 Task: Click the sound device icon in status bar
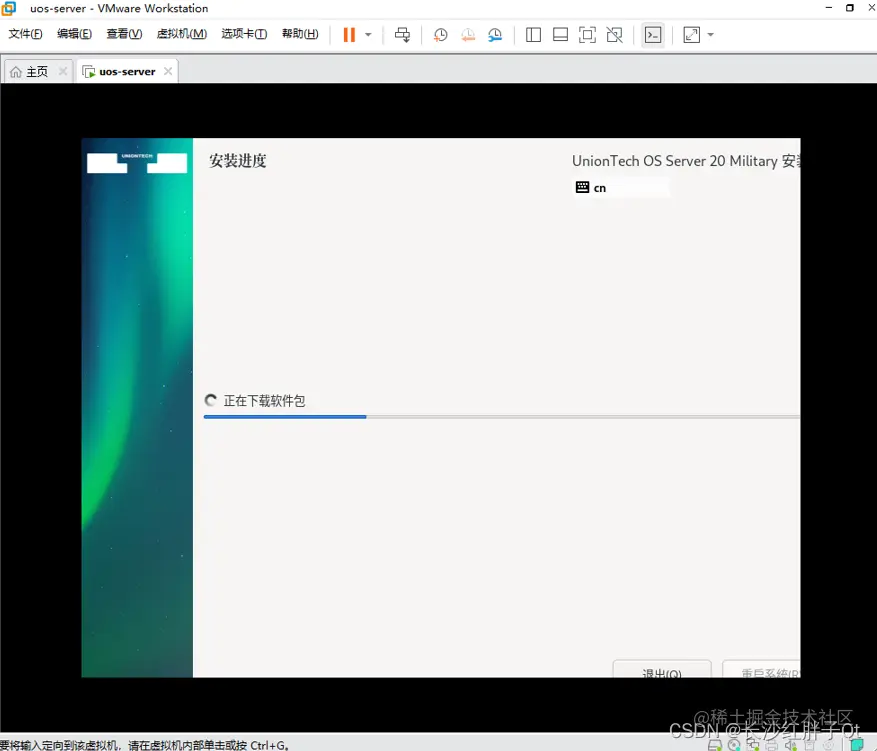tap(789, 744)
